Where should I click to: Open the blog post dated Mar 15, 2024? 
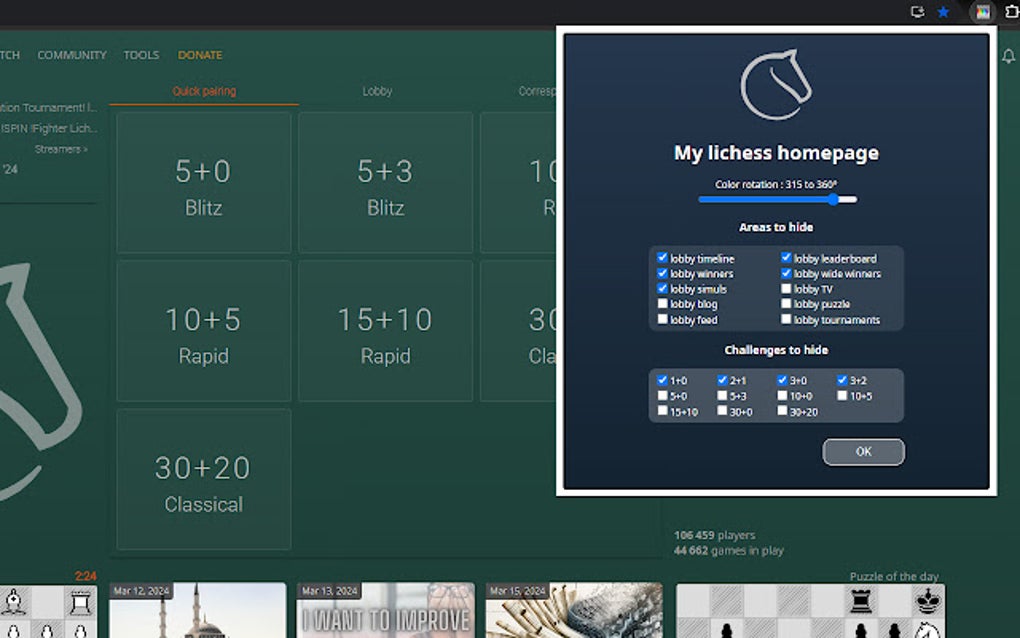coord(574,610)
